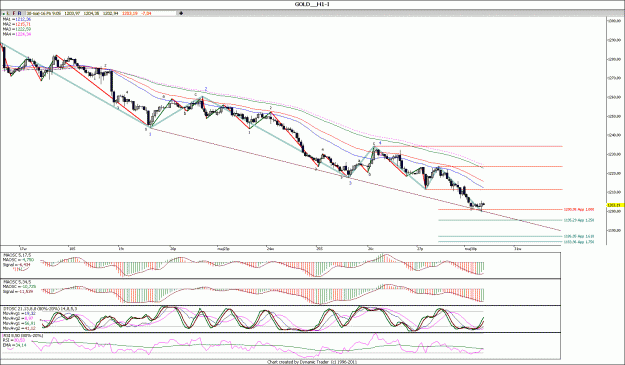The image size is (625, 365).
Task: Click the F button in chart toolbar
Action: pos(14,13)
